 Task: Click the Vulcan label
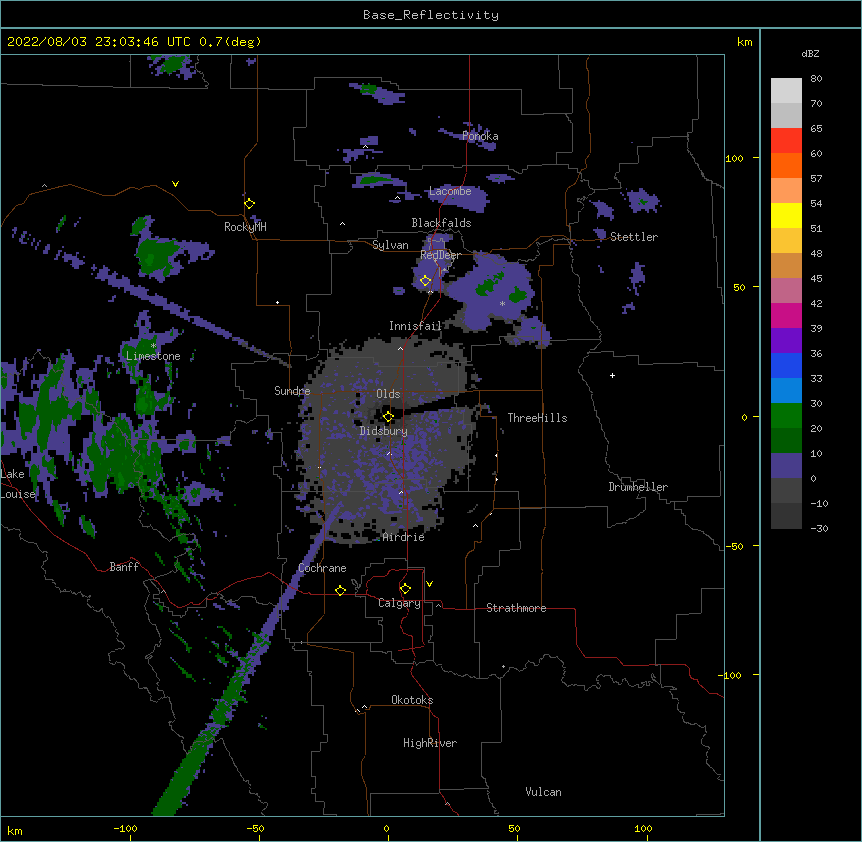543,792
